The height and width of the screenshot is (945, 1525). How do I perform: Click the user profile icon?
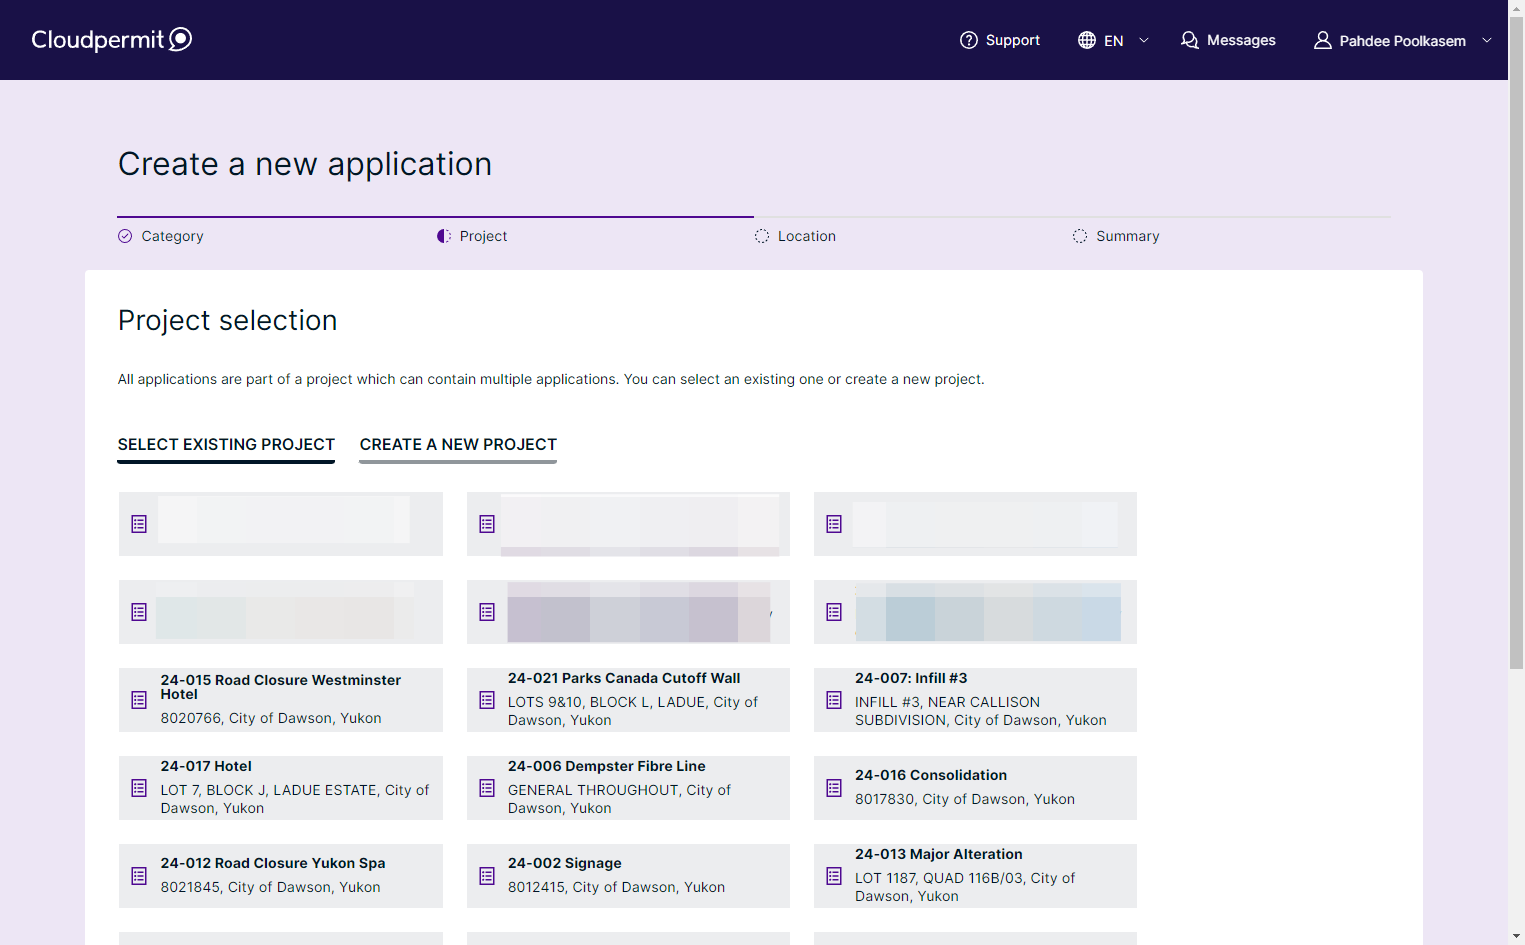pos(1323,40)
